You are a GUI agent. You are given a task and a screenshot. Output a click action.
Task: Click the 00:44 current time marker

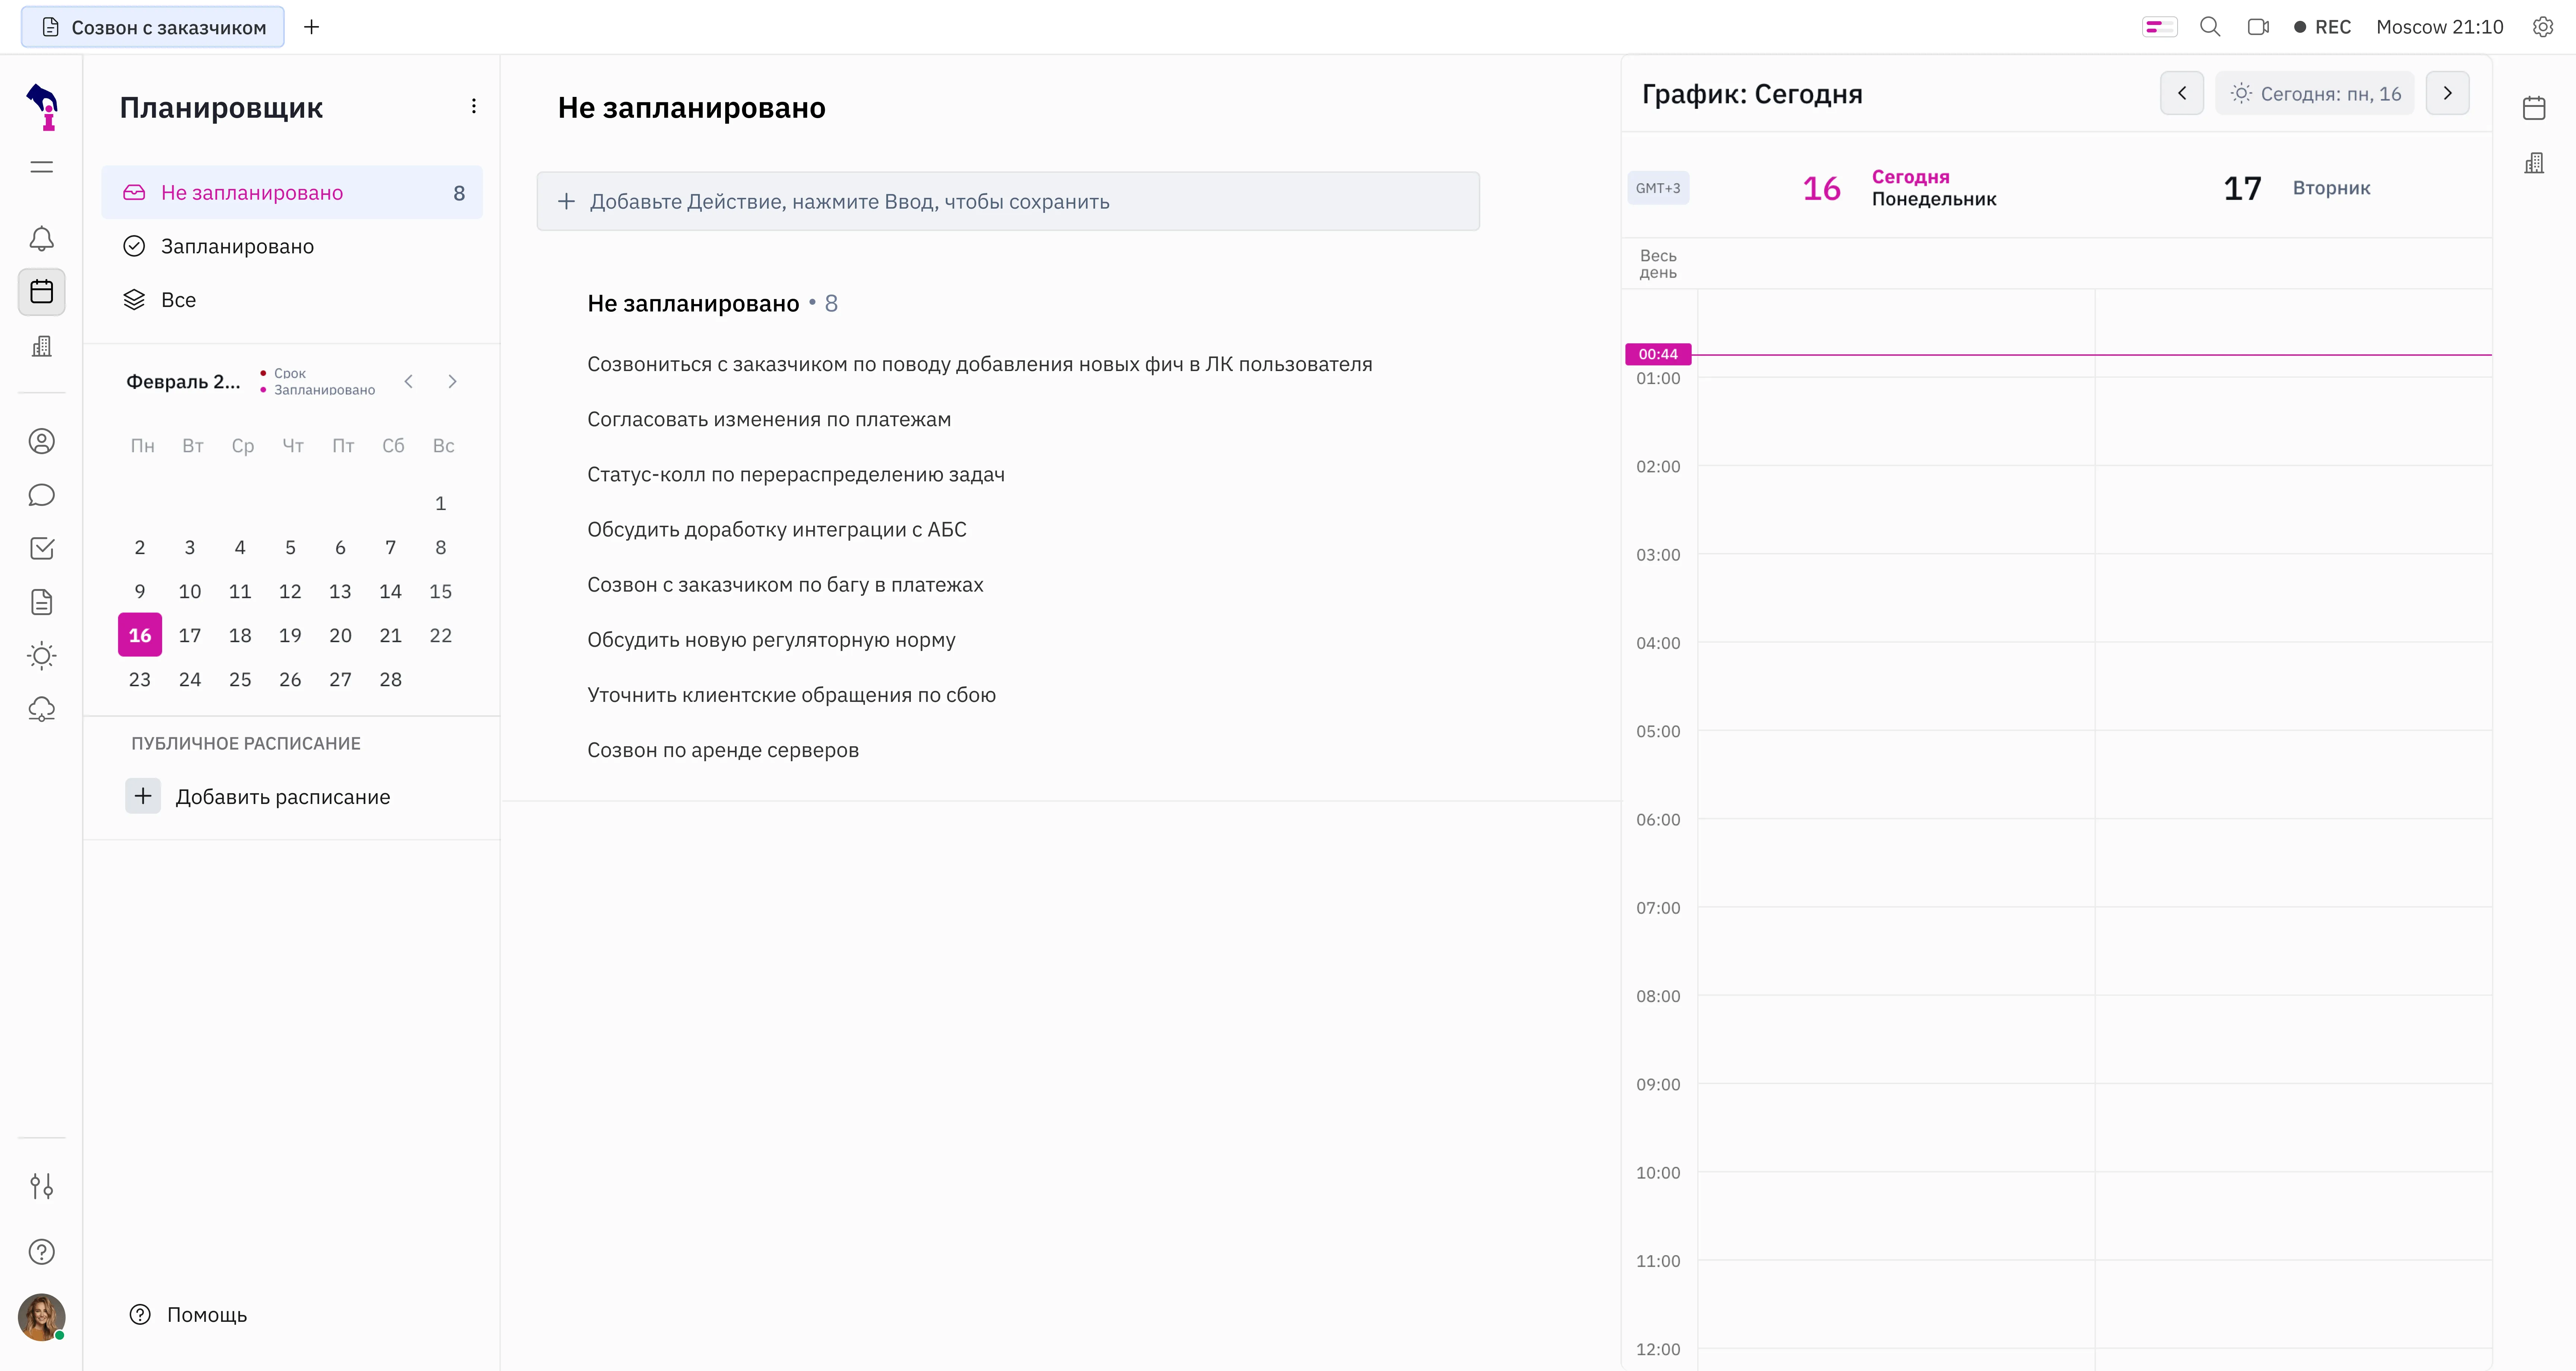click(x=1658, y=354)
